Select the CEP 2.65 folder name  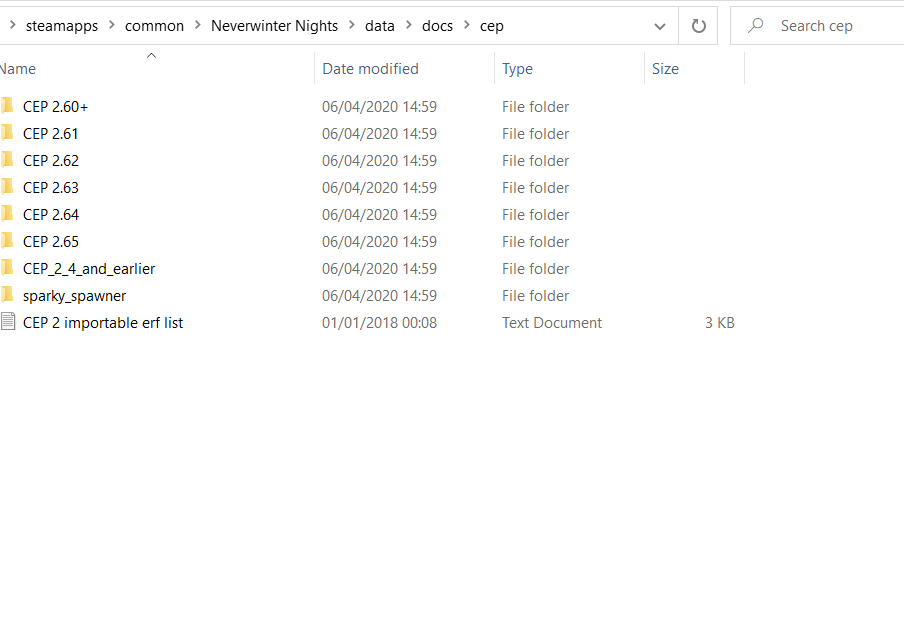point(51,242)
